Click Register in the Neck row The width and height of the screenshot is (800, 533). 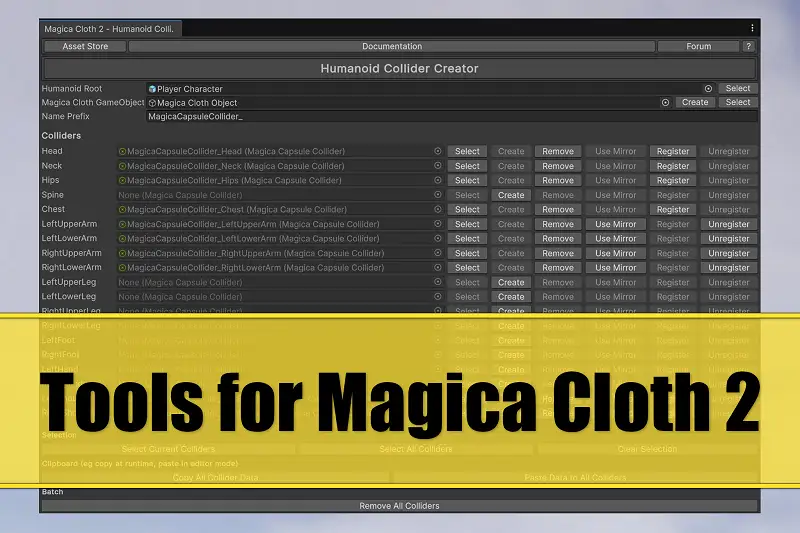point(672,166)
